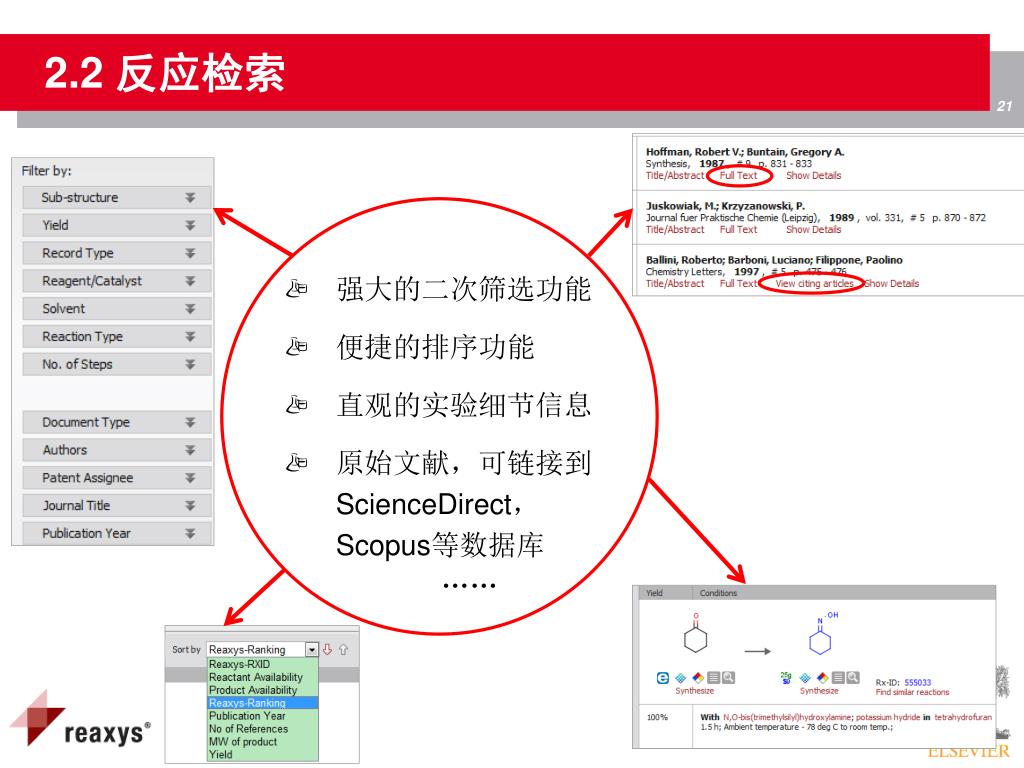This screenshot has height=768, width=1024.
Task: Click View citing articles link
Action: (x=814, y=283)
